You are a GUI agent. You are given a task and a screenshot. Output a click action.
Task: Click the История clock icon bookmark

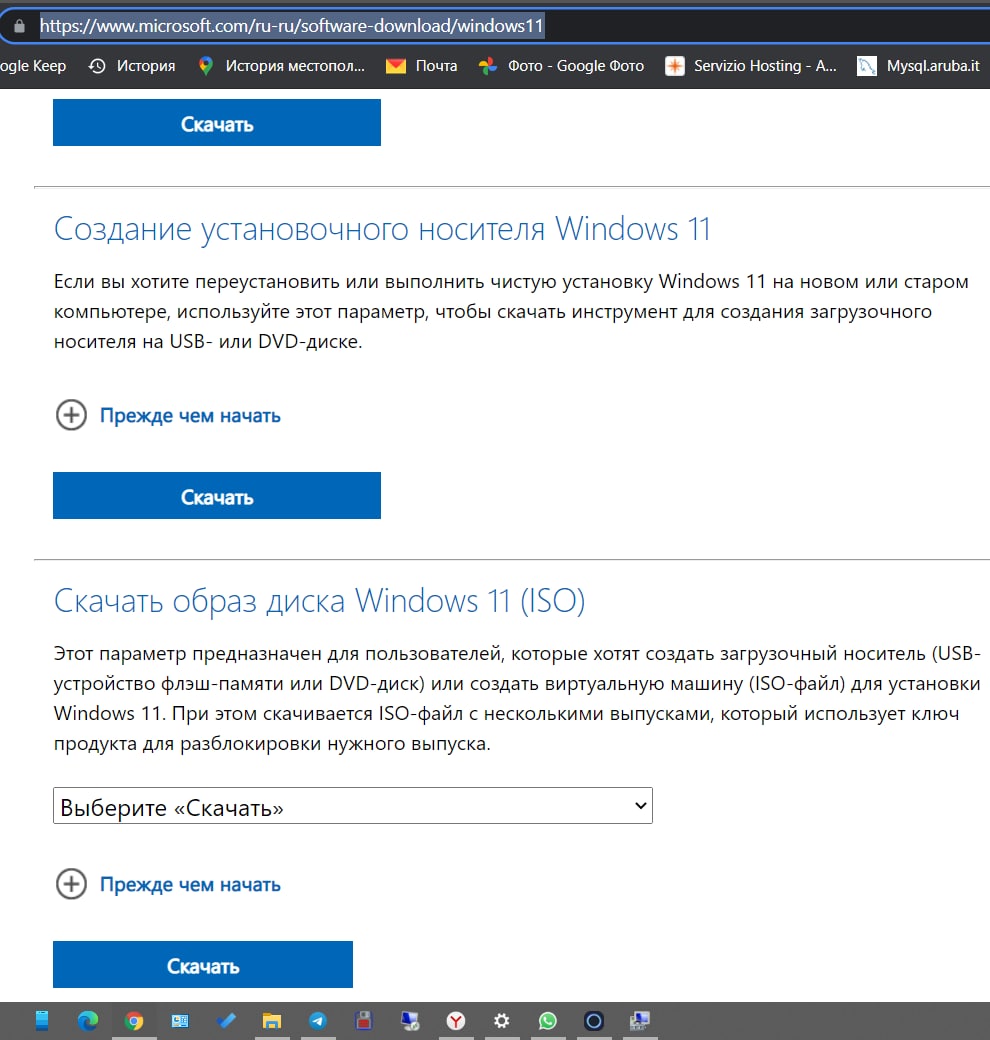[x=97, y=66]
